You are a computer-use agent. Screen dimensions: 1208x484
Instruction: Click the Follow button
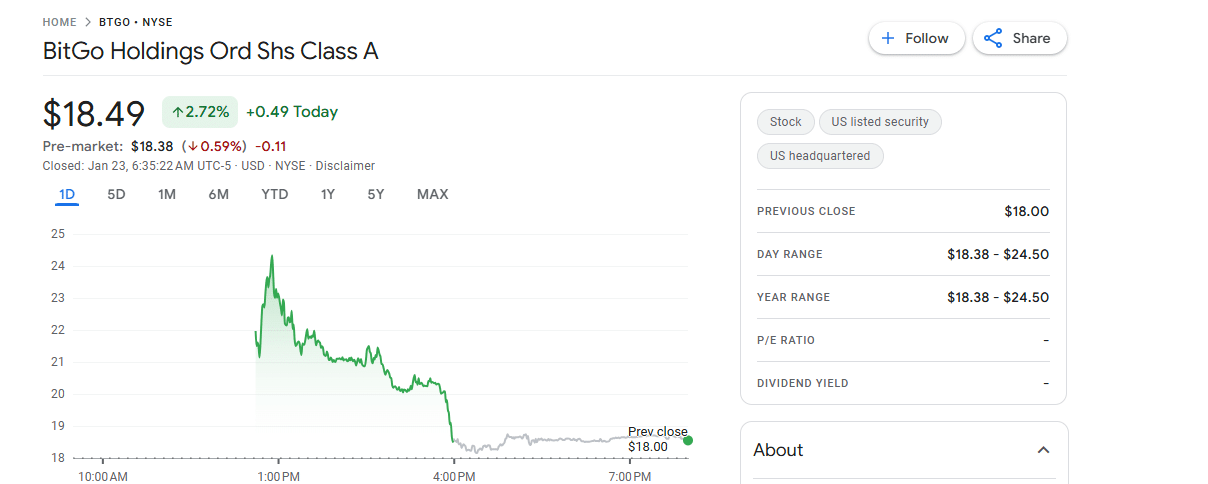(x=916, y=38)
